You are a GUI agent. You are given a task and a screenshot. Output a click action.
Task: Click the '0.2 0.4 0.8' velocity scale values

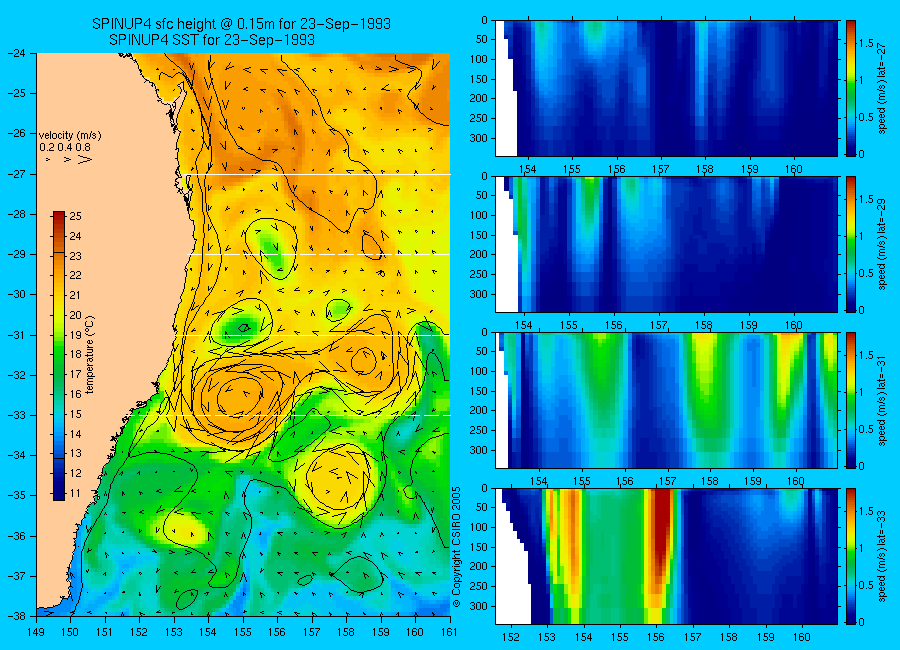65,147
